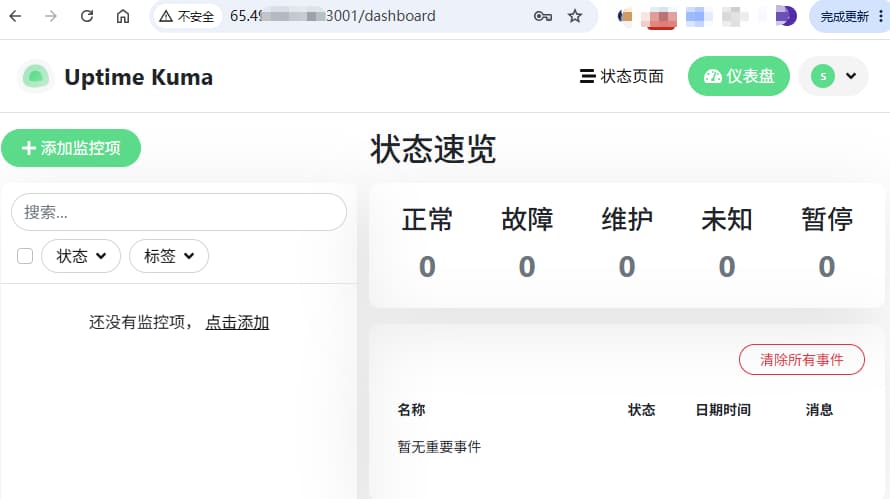
Task: Click the 正常 status count
Action: 427,267
